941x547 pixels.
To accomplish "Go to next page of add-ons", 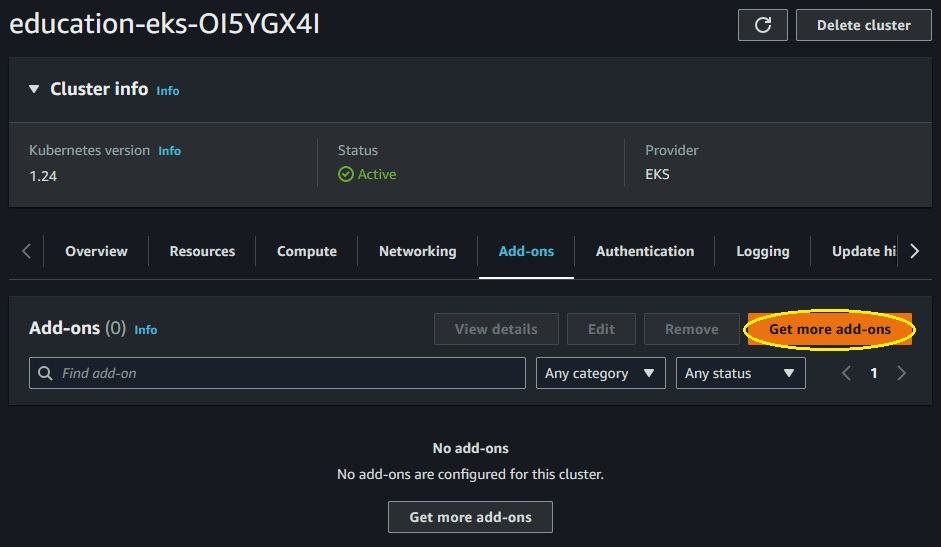I will coord(901,373).
